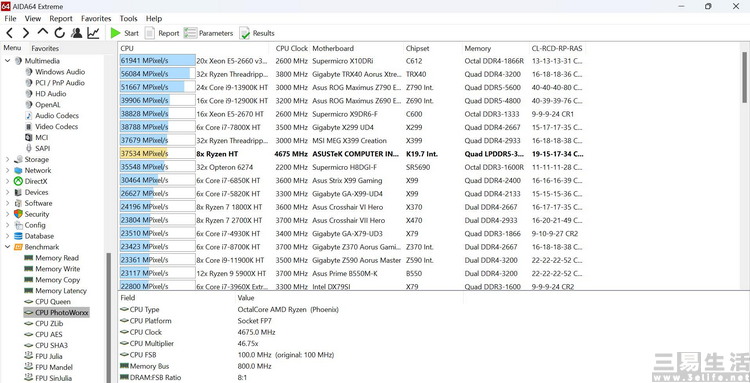Select the 12x Ryzen 9 5900X HT row
Image resolution: width=750 pixels, height=383 pixels.
click(x=352, y=274)
